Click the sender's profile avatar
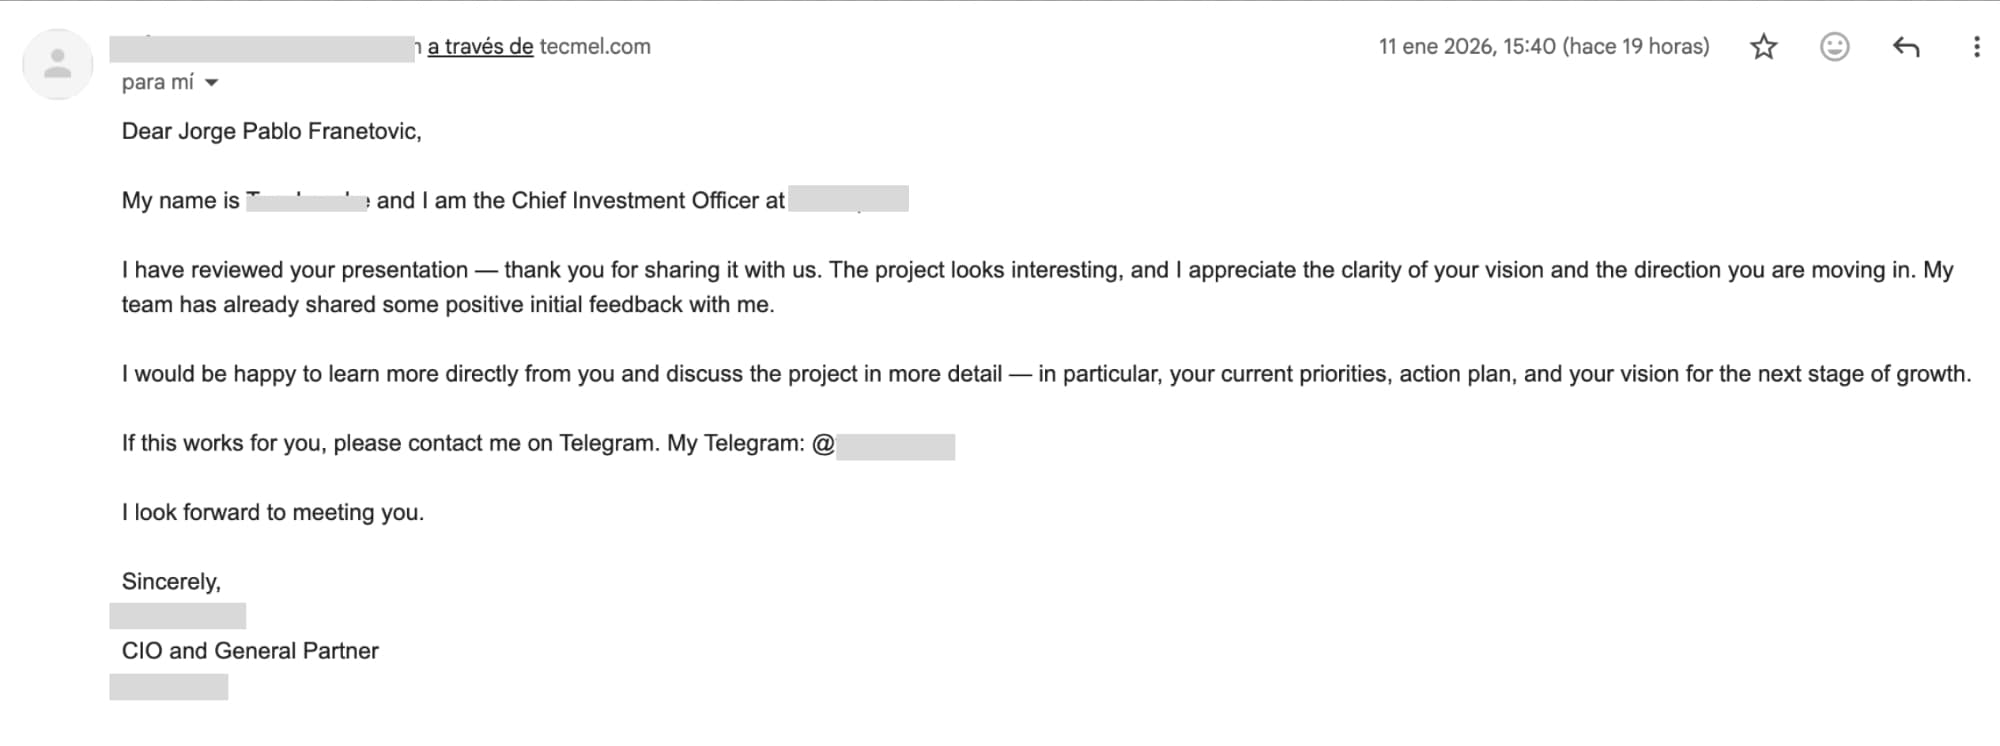 (x=58, y=64)
